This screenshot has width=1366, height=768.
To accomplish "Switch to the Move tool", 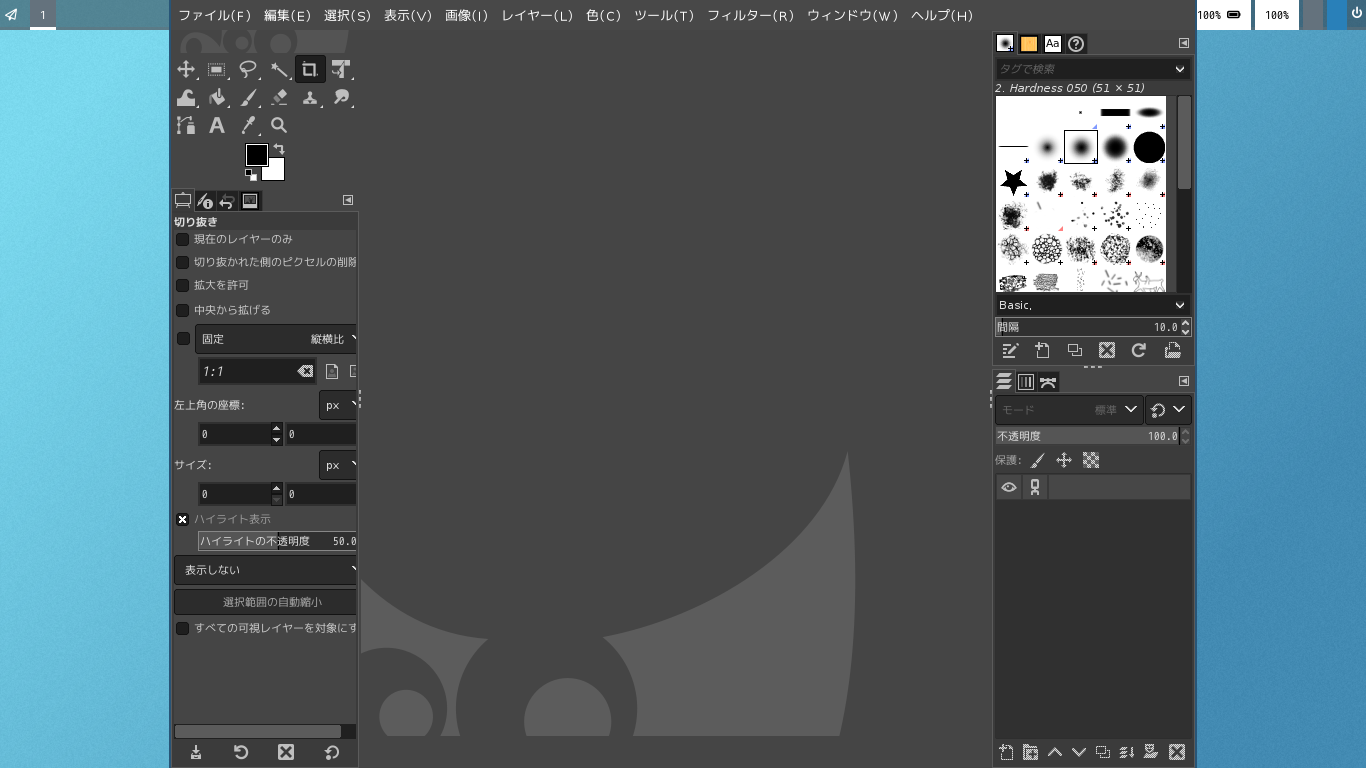I will [x=186, y=69].
